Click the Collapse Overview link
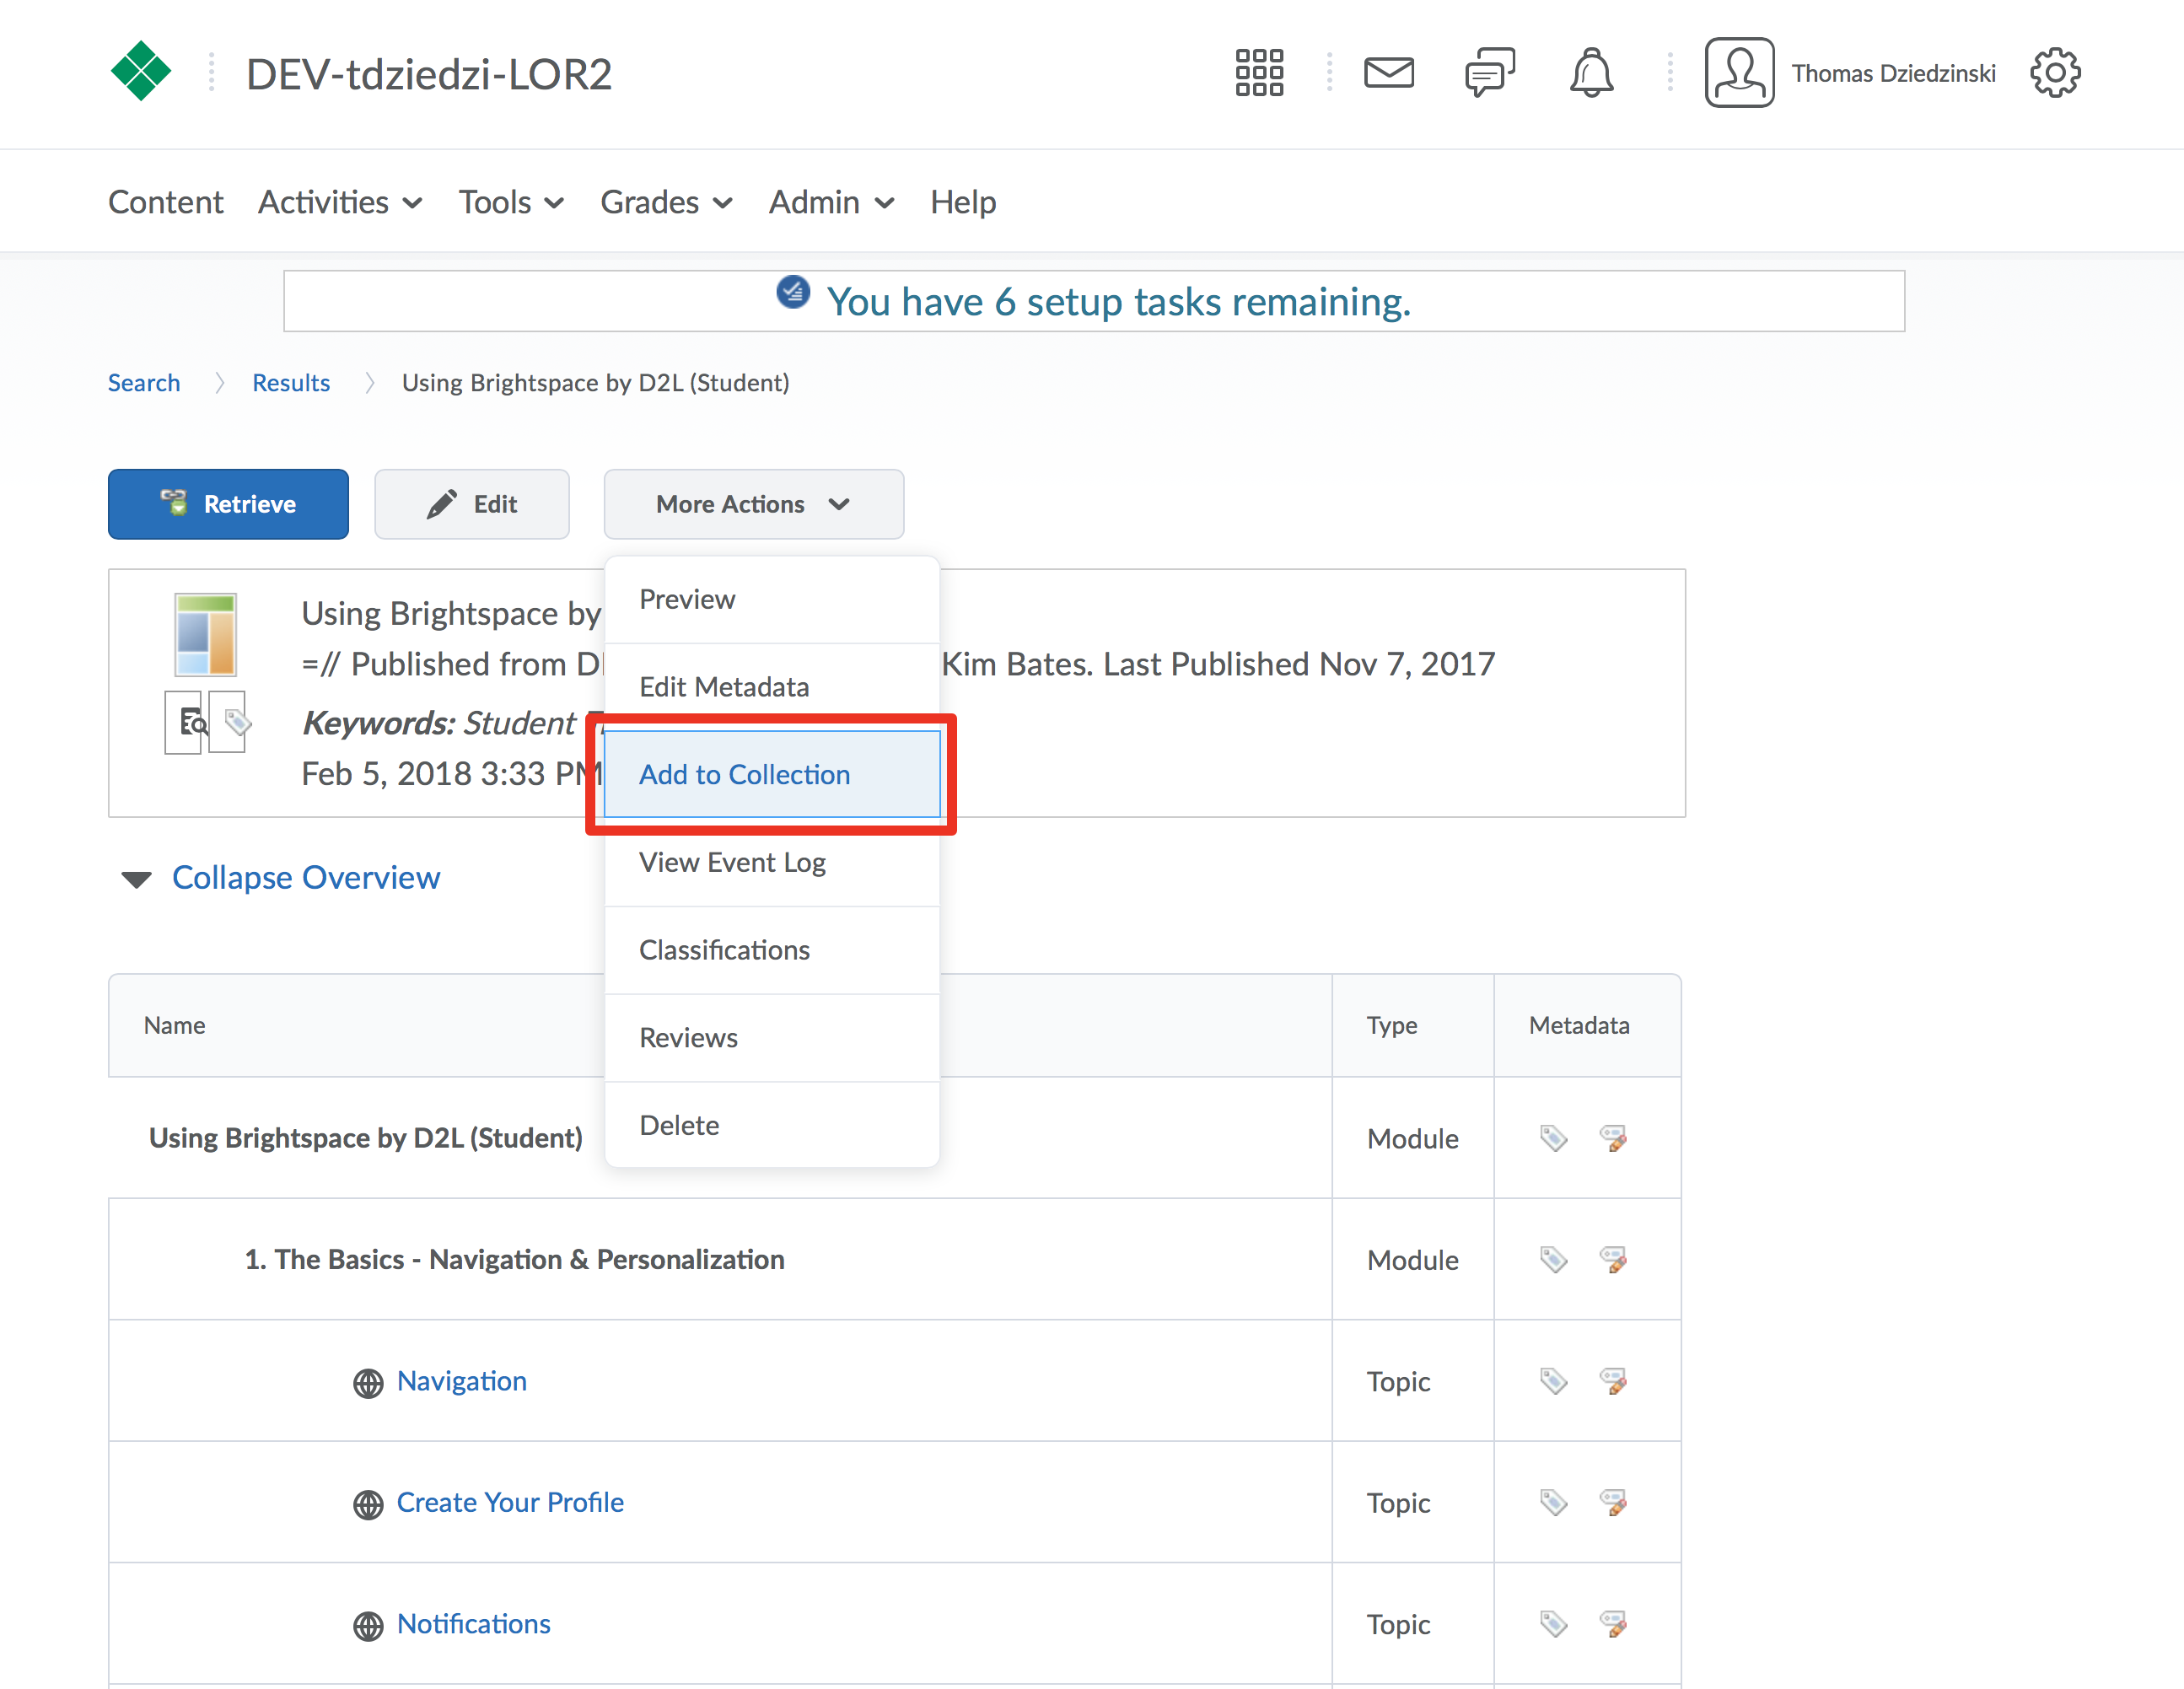 coord(306,877)
